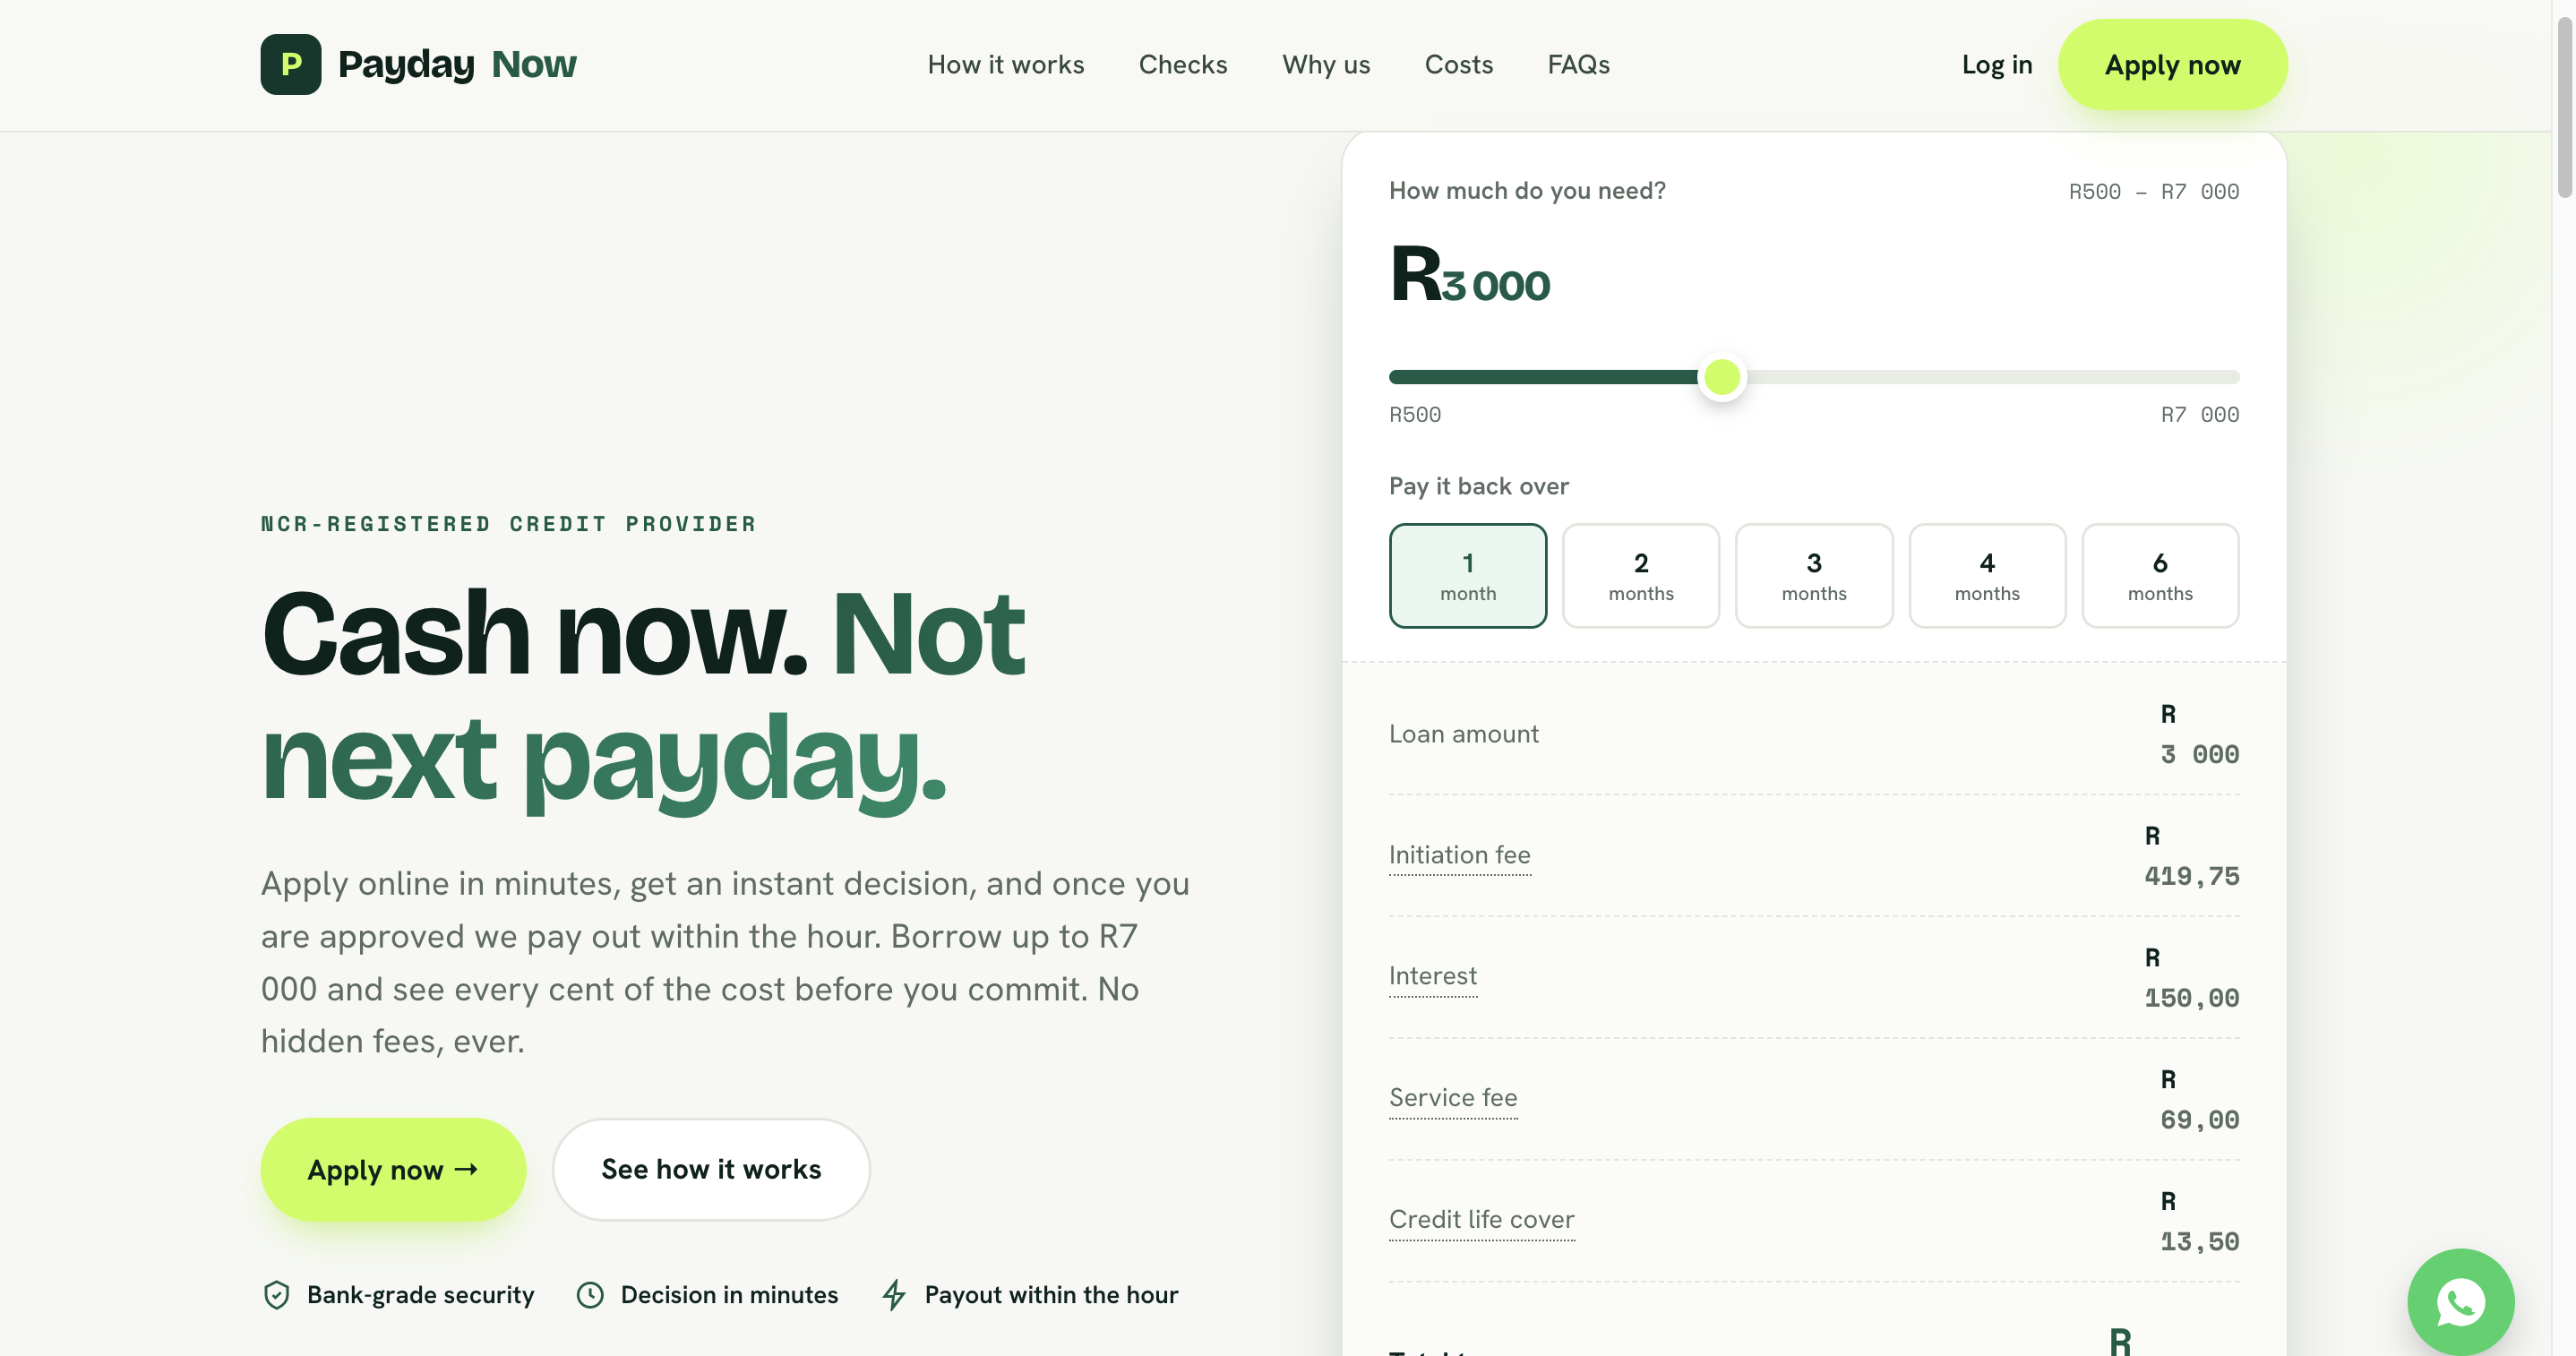Click the Loan amount row label

click(1463, 734)
